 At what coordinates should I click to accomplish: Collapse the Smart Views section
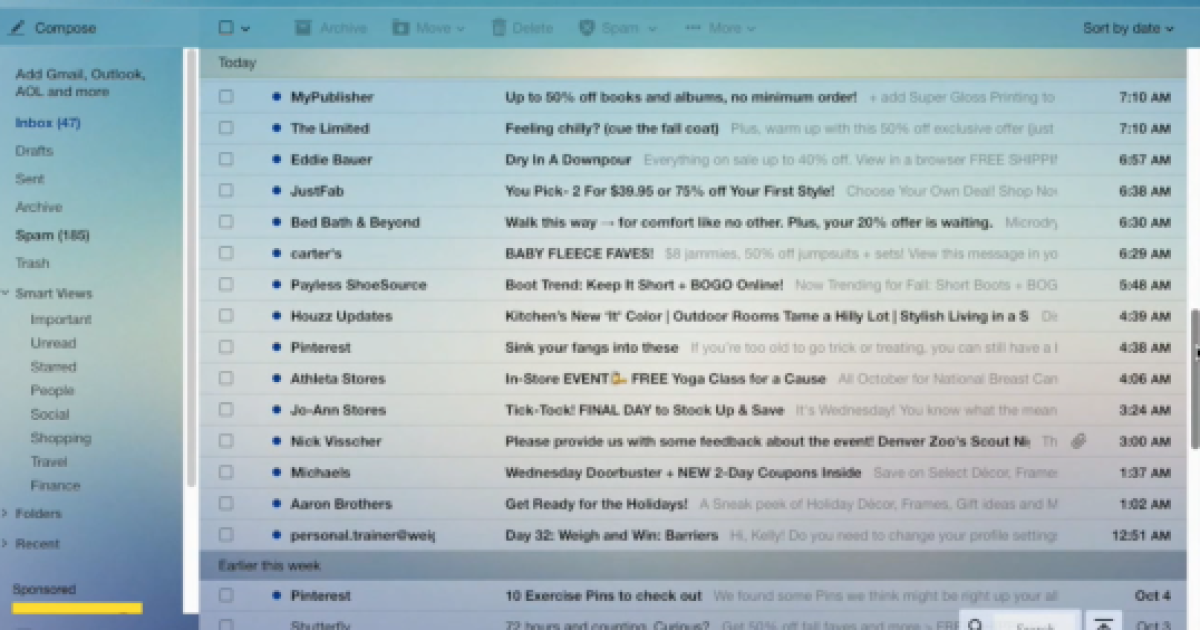tap(6, 293)
